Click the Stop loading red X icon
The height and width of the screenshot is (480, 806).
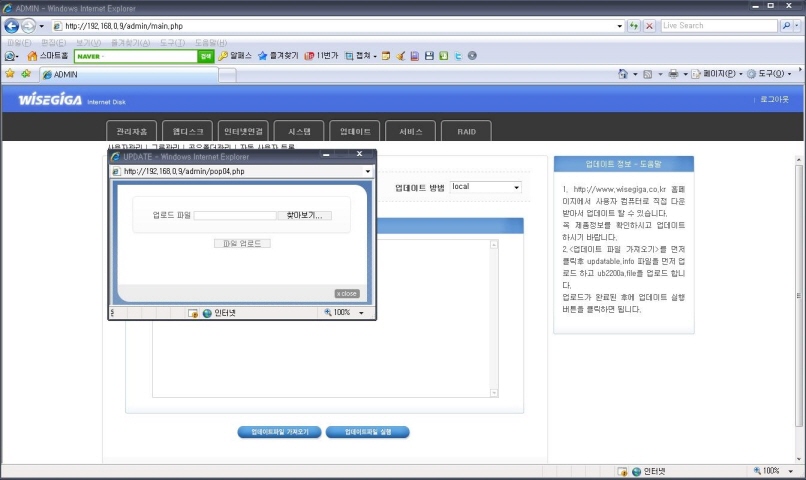(x=650, y=25)
